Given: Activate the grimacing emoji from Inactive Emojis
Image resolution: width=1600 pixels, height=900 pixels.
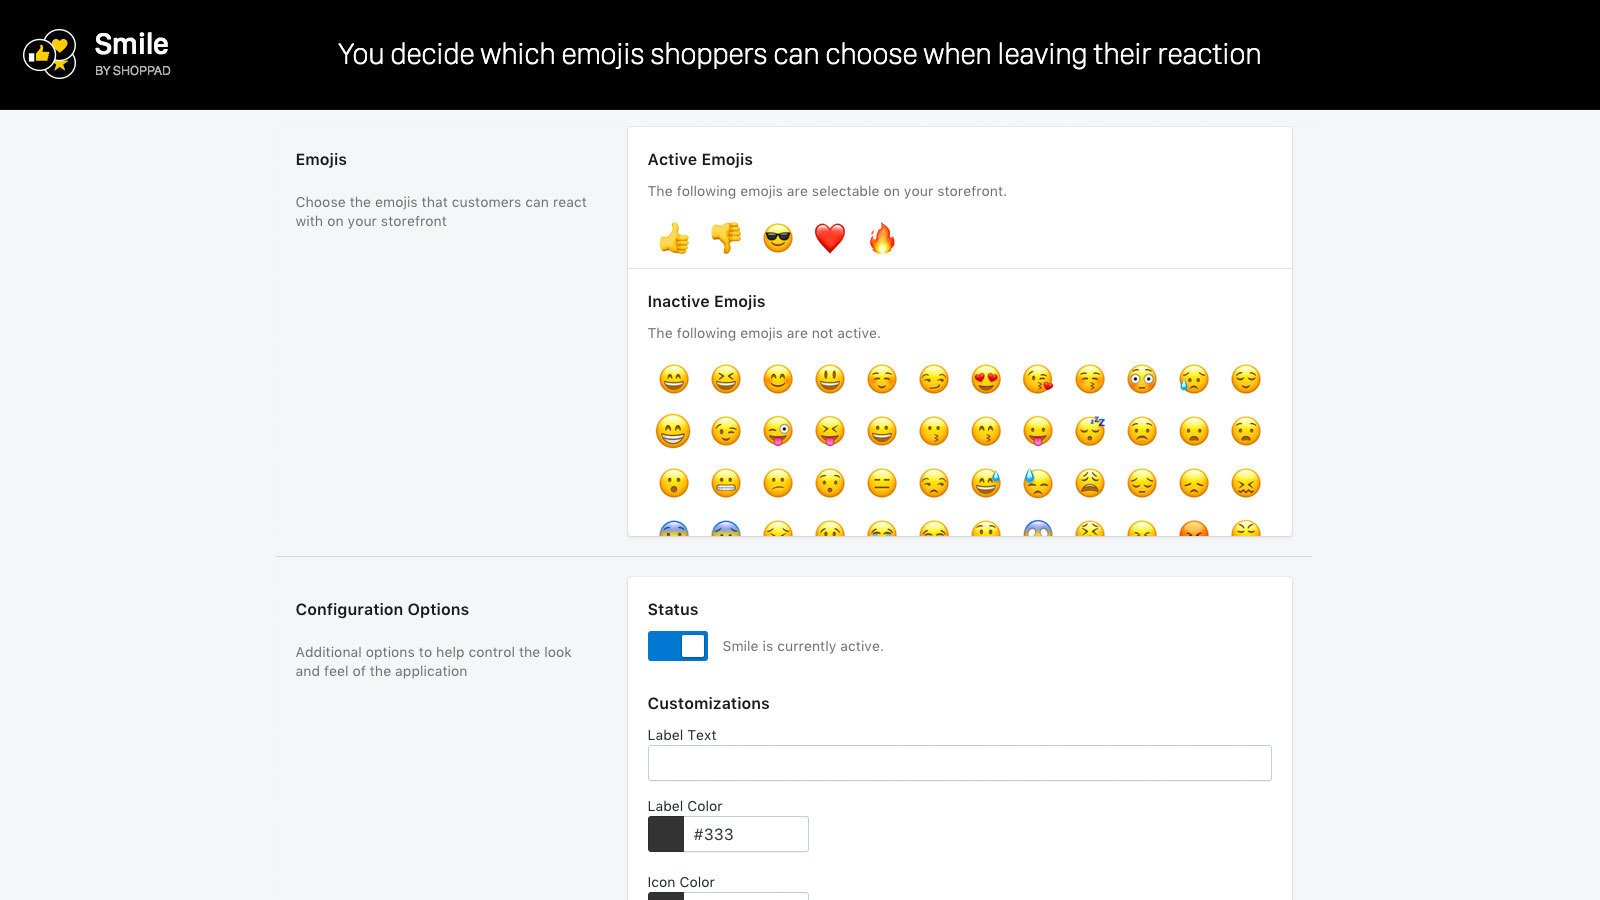Looking at the screenshot, I should [725, 483].
